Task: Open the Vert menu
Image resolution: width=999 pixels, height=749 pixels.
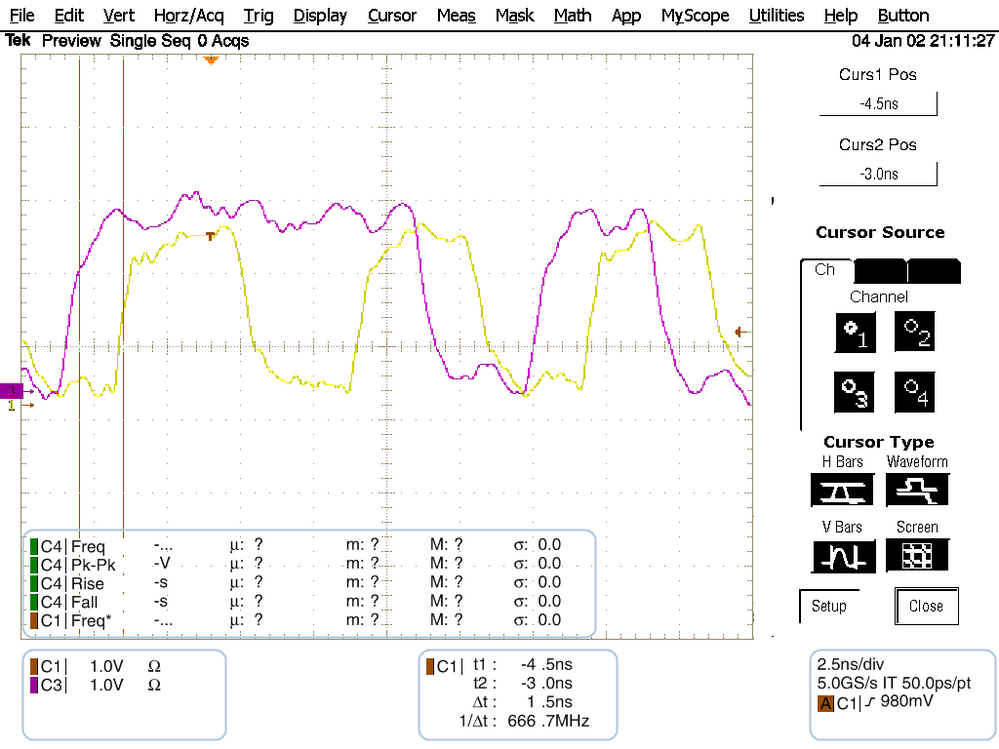Action: coord(119,16)
